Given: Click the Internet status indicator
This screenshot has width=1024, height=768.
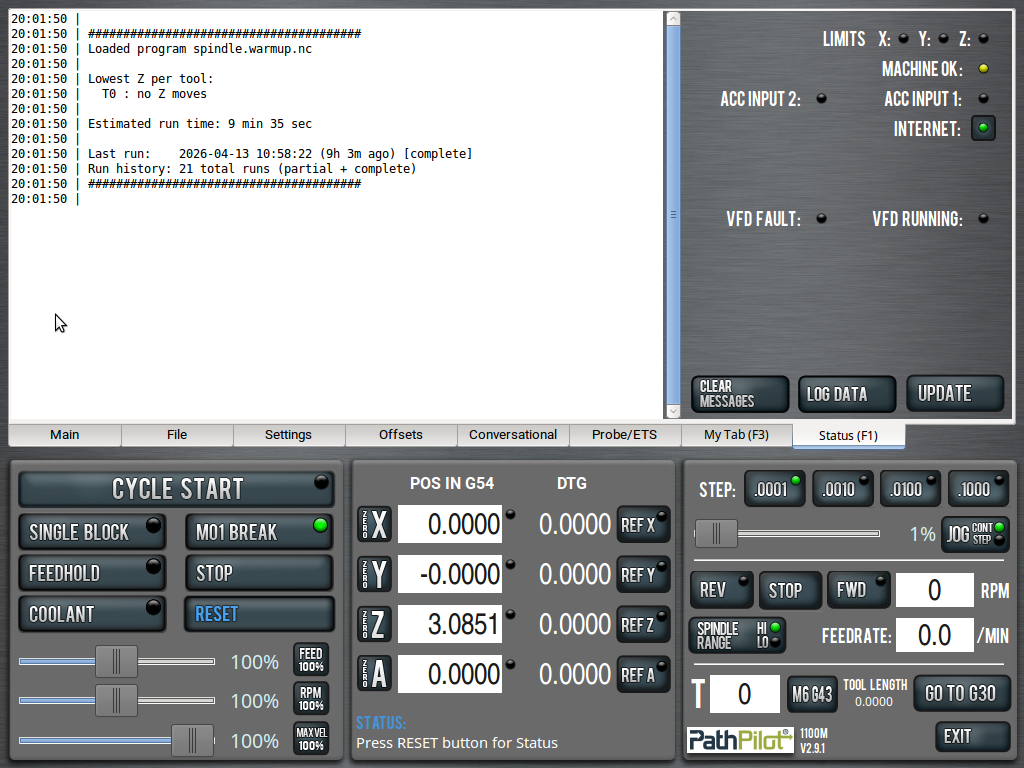Looking at the screenshot, I should (983, 128).
